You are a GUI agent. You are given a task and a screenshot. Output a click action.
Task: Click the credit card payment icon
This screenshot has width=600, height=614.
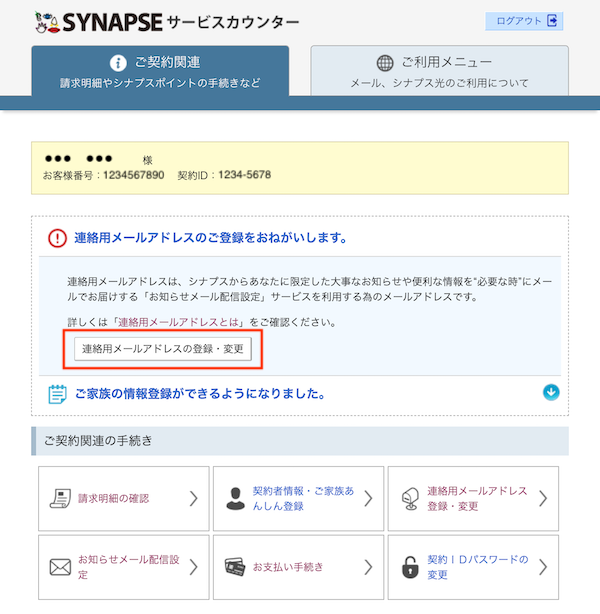click(235, 567)
